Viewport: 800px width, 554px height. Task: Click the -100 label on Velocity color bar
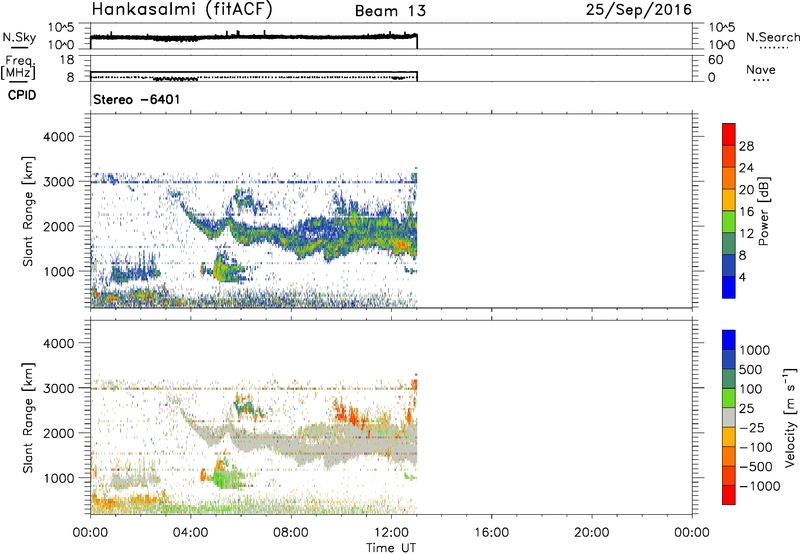[x=756, y=447]
